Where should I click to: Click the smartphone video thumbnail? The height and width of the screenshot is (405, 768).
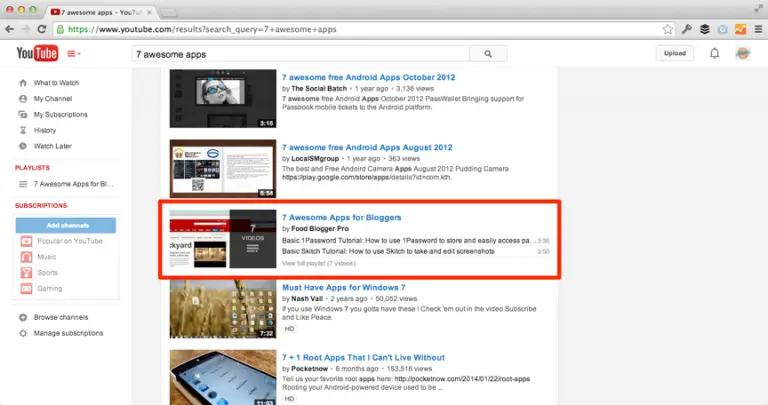(223, 377)
